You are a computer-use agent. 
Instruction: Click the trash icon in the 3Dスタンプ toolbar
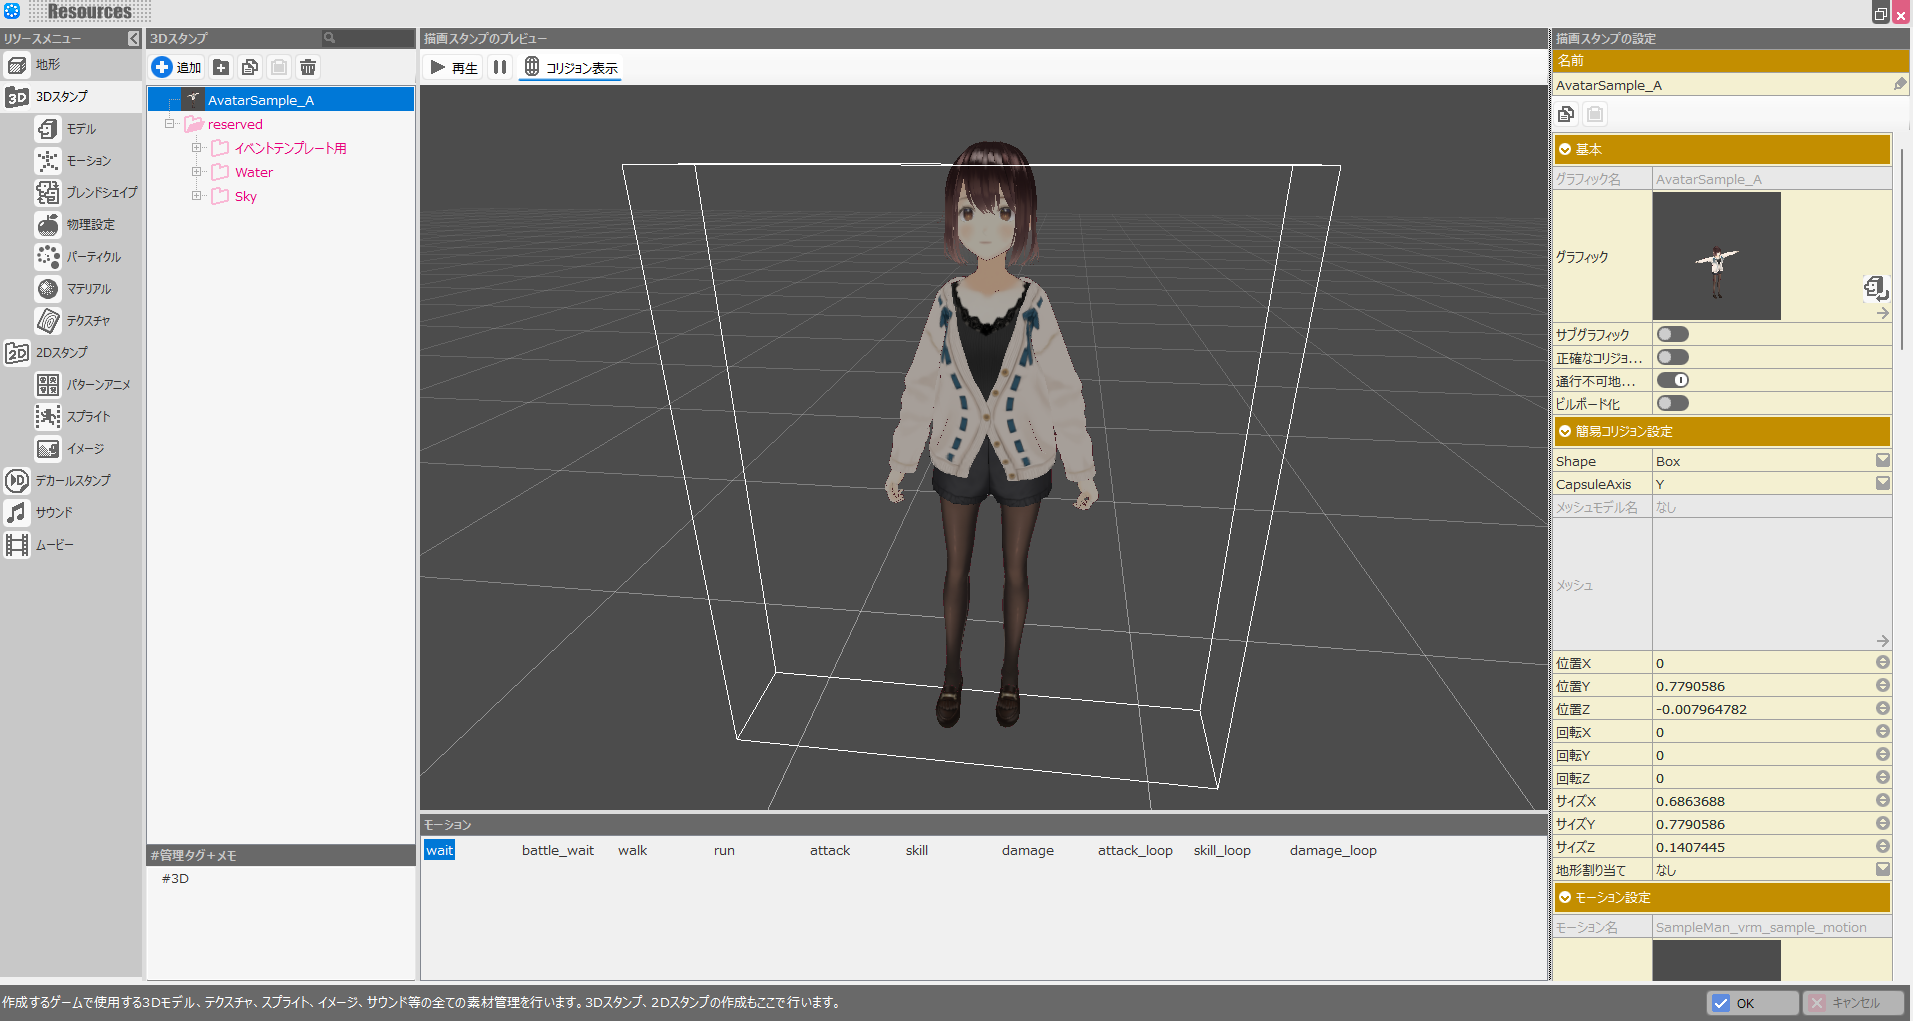(307, 67)
